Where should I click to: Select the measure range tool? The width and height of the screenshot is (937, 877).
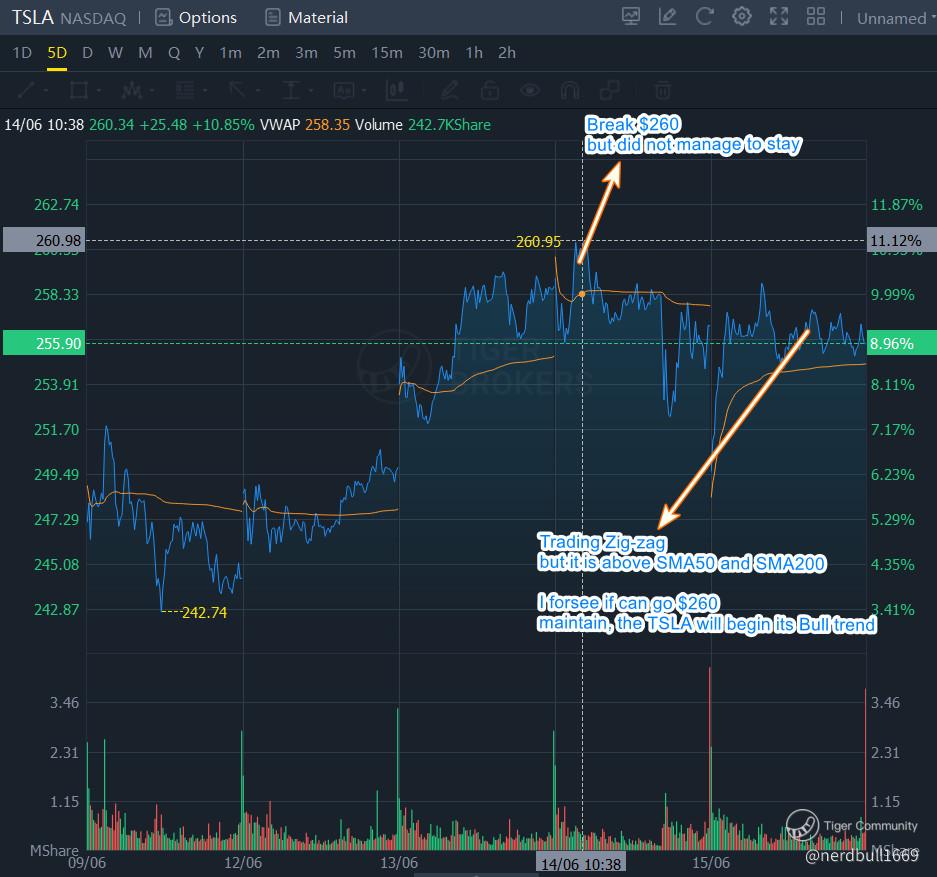pyautogui.click(x=290, y=90)
